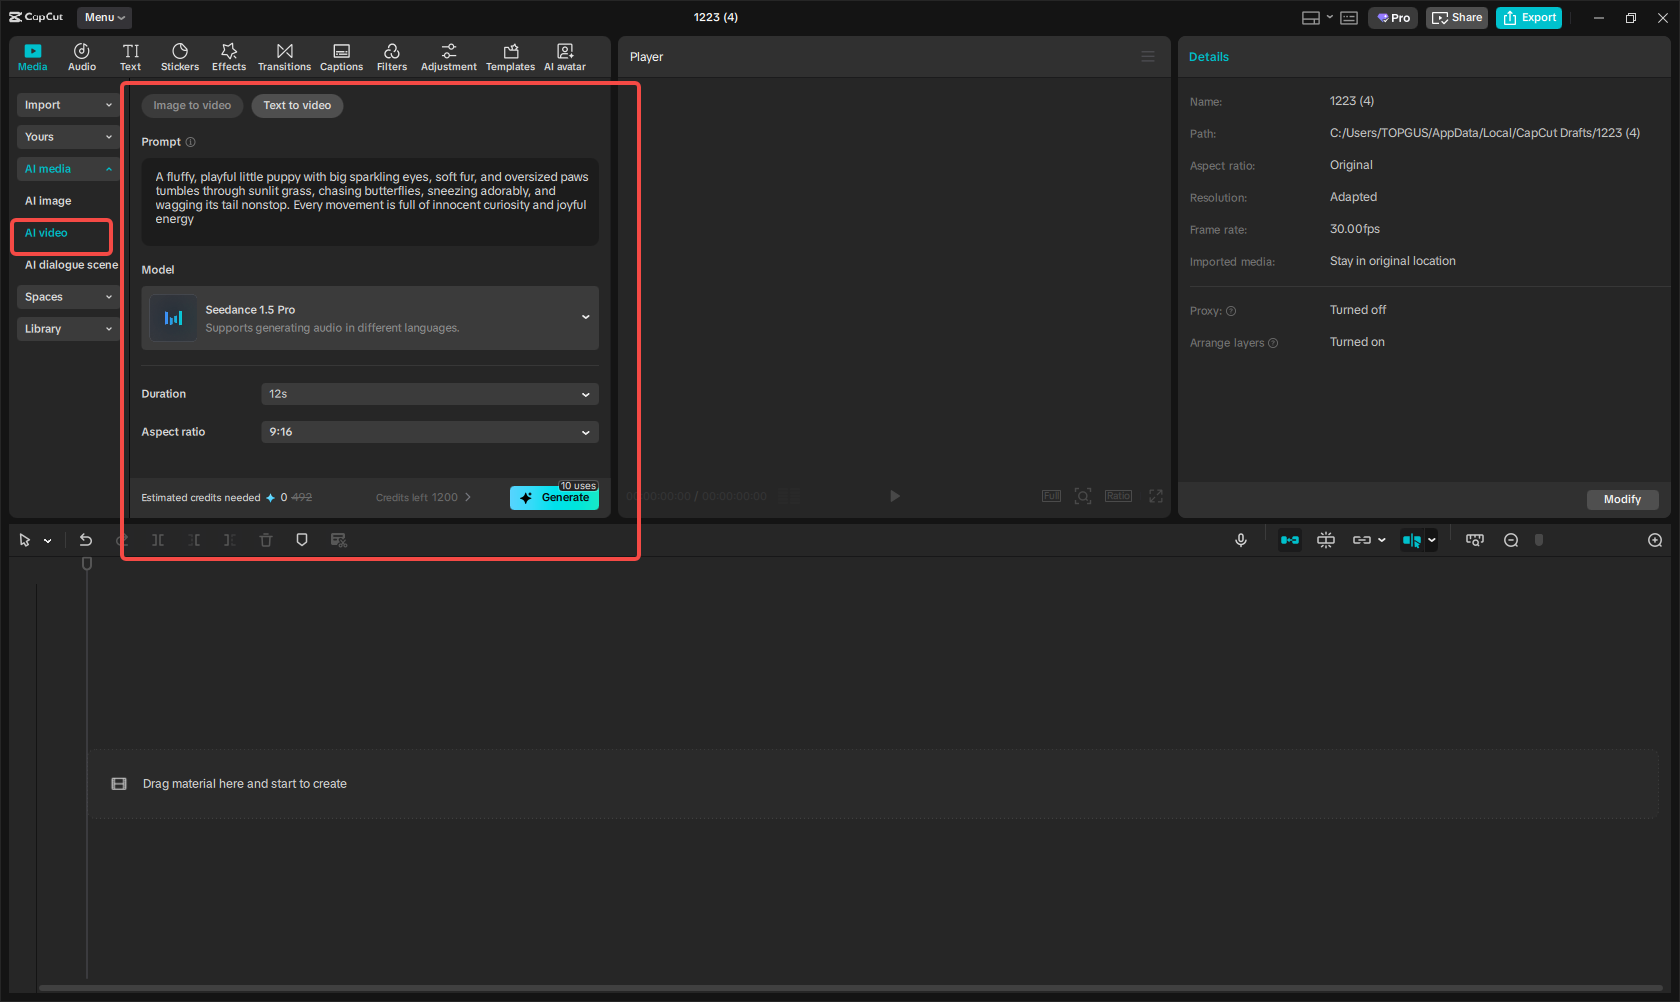This screenshot has width=1680, height=1002.
Task: Click the microphone to record a voiceover
Action: [x=1240, y=539]
